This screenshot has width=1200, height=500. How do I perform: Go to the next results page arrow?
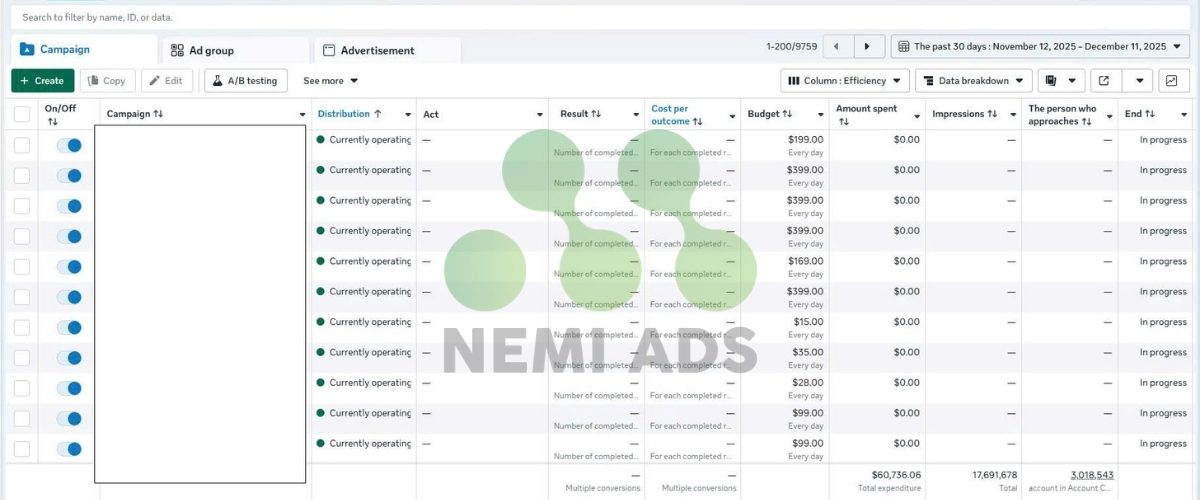[x=868, y=46]
